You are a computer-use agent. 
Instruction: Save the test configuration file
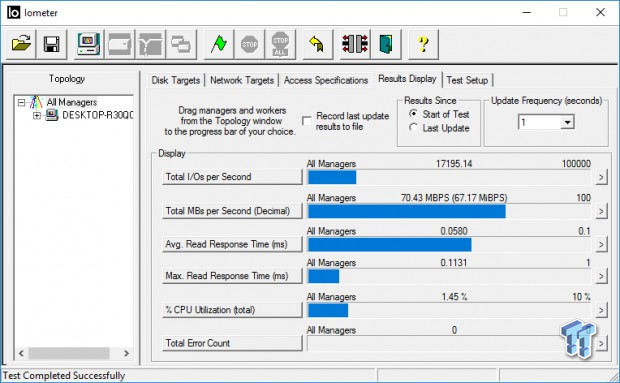pos(52,44)
